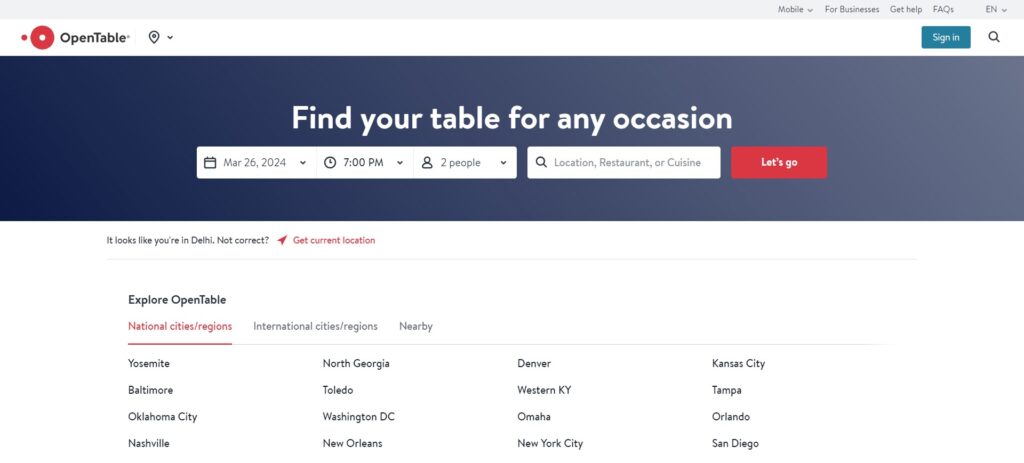Click the OpenTable logo

(x=75, y=38)
